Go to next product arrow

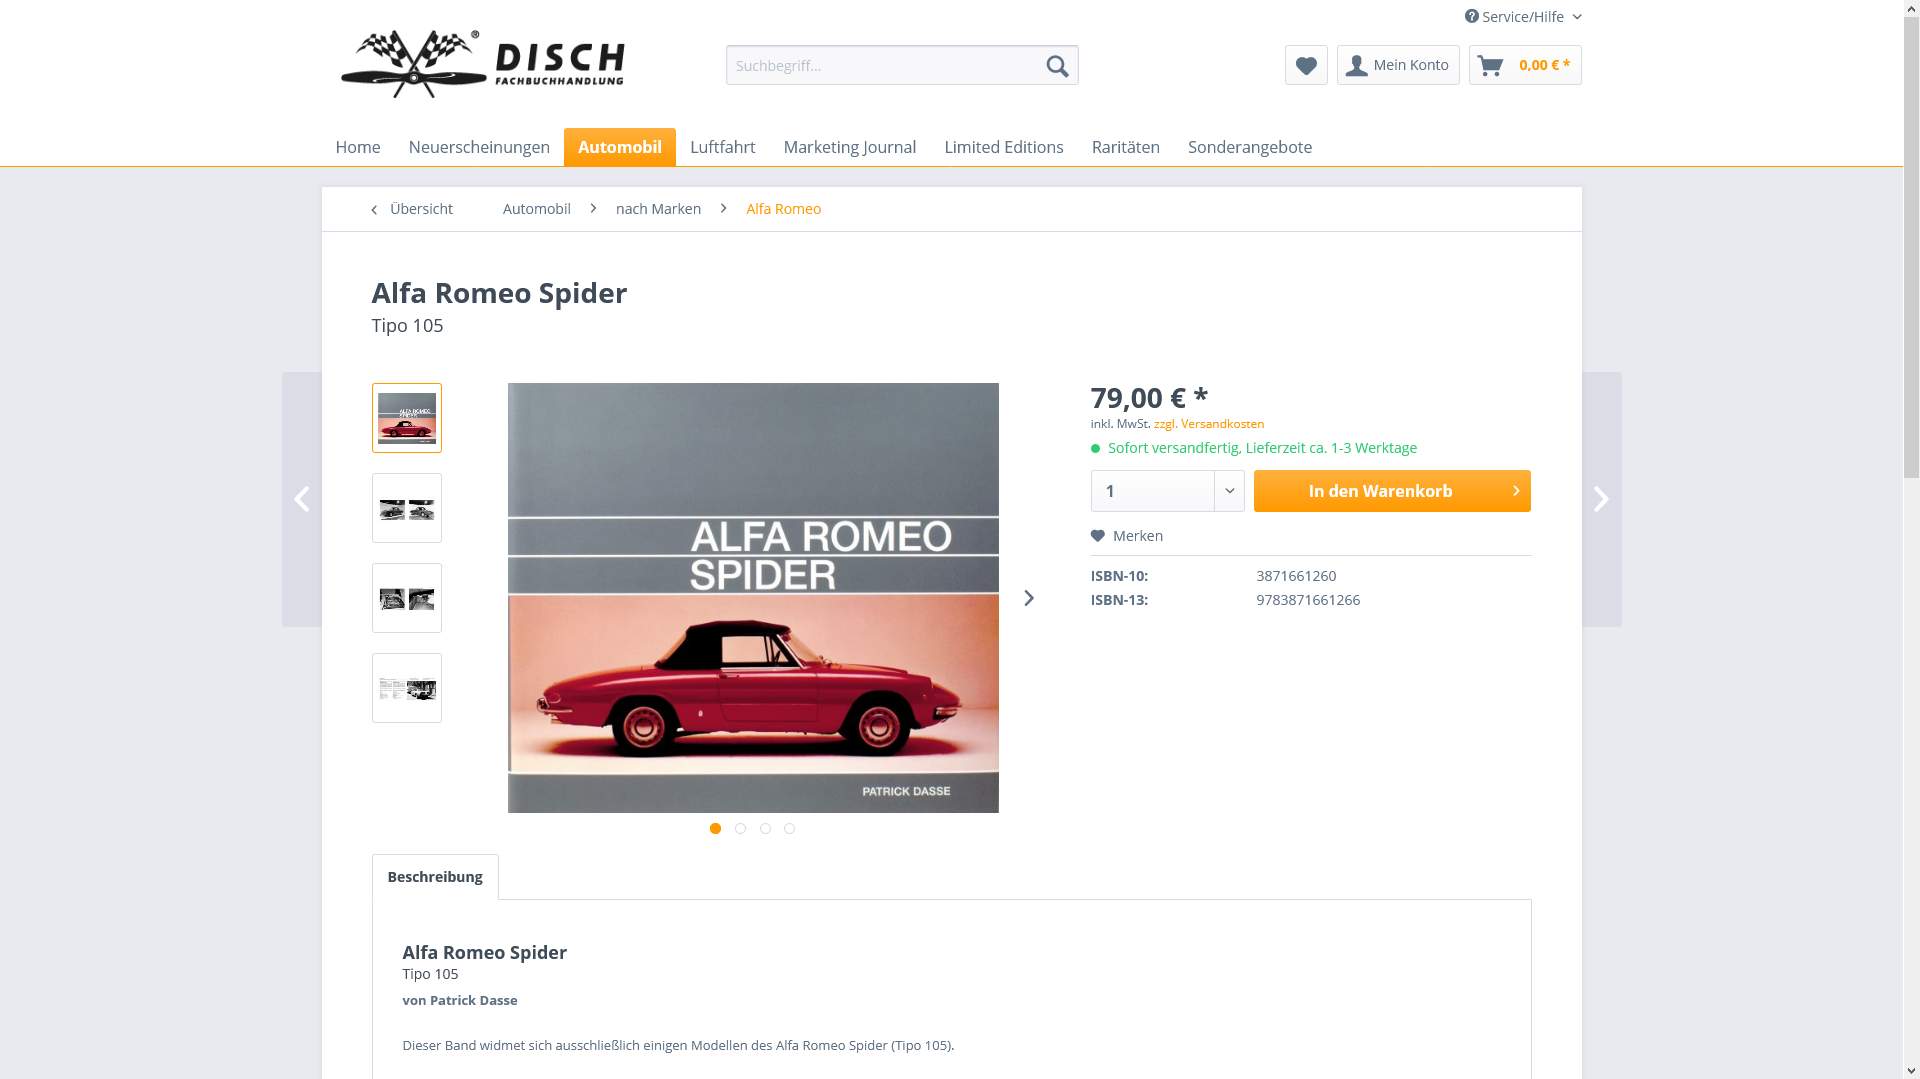1601,499
